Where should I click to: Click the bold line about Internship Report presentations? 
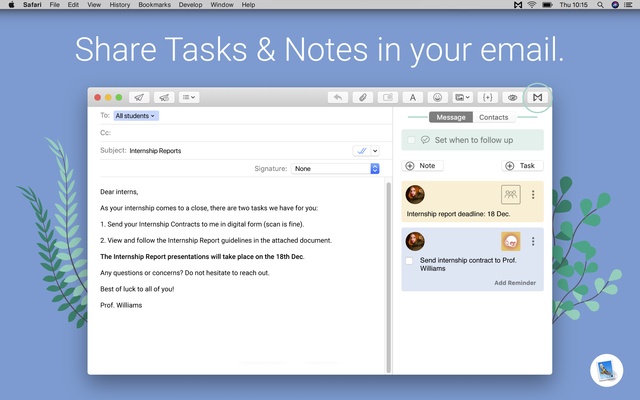202,257
